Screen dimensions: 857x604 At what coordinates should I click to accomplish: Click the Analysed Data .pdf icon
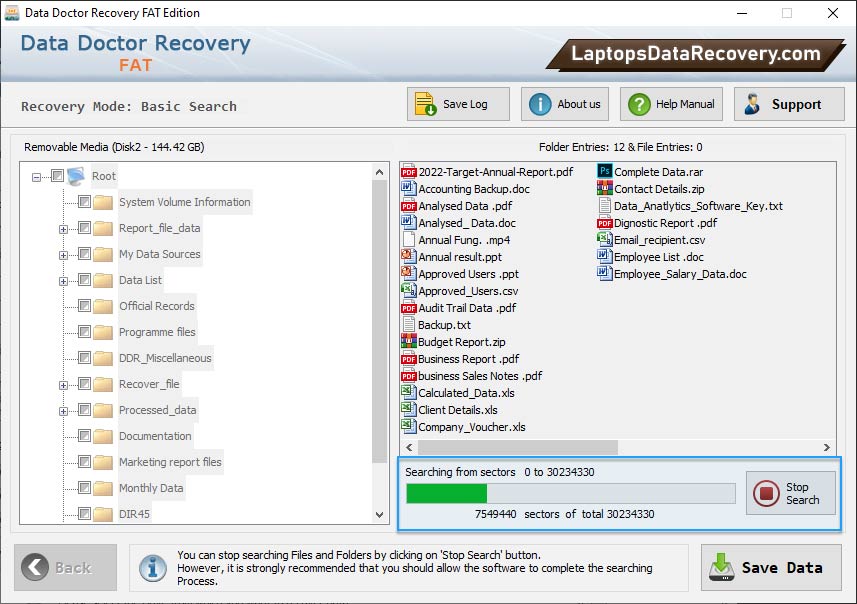(x=409, y=206)
